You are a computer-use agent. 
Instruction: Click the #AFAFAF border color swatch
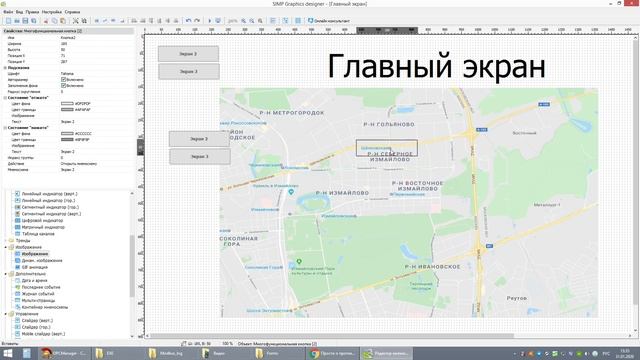pyautogui.click(x=67, y=110)
